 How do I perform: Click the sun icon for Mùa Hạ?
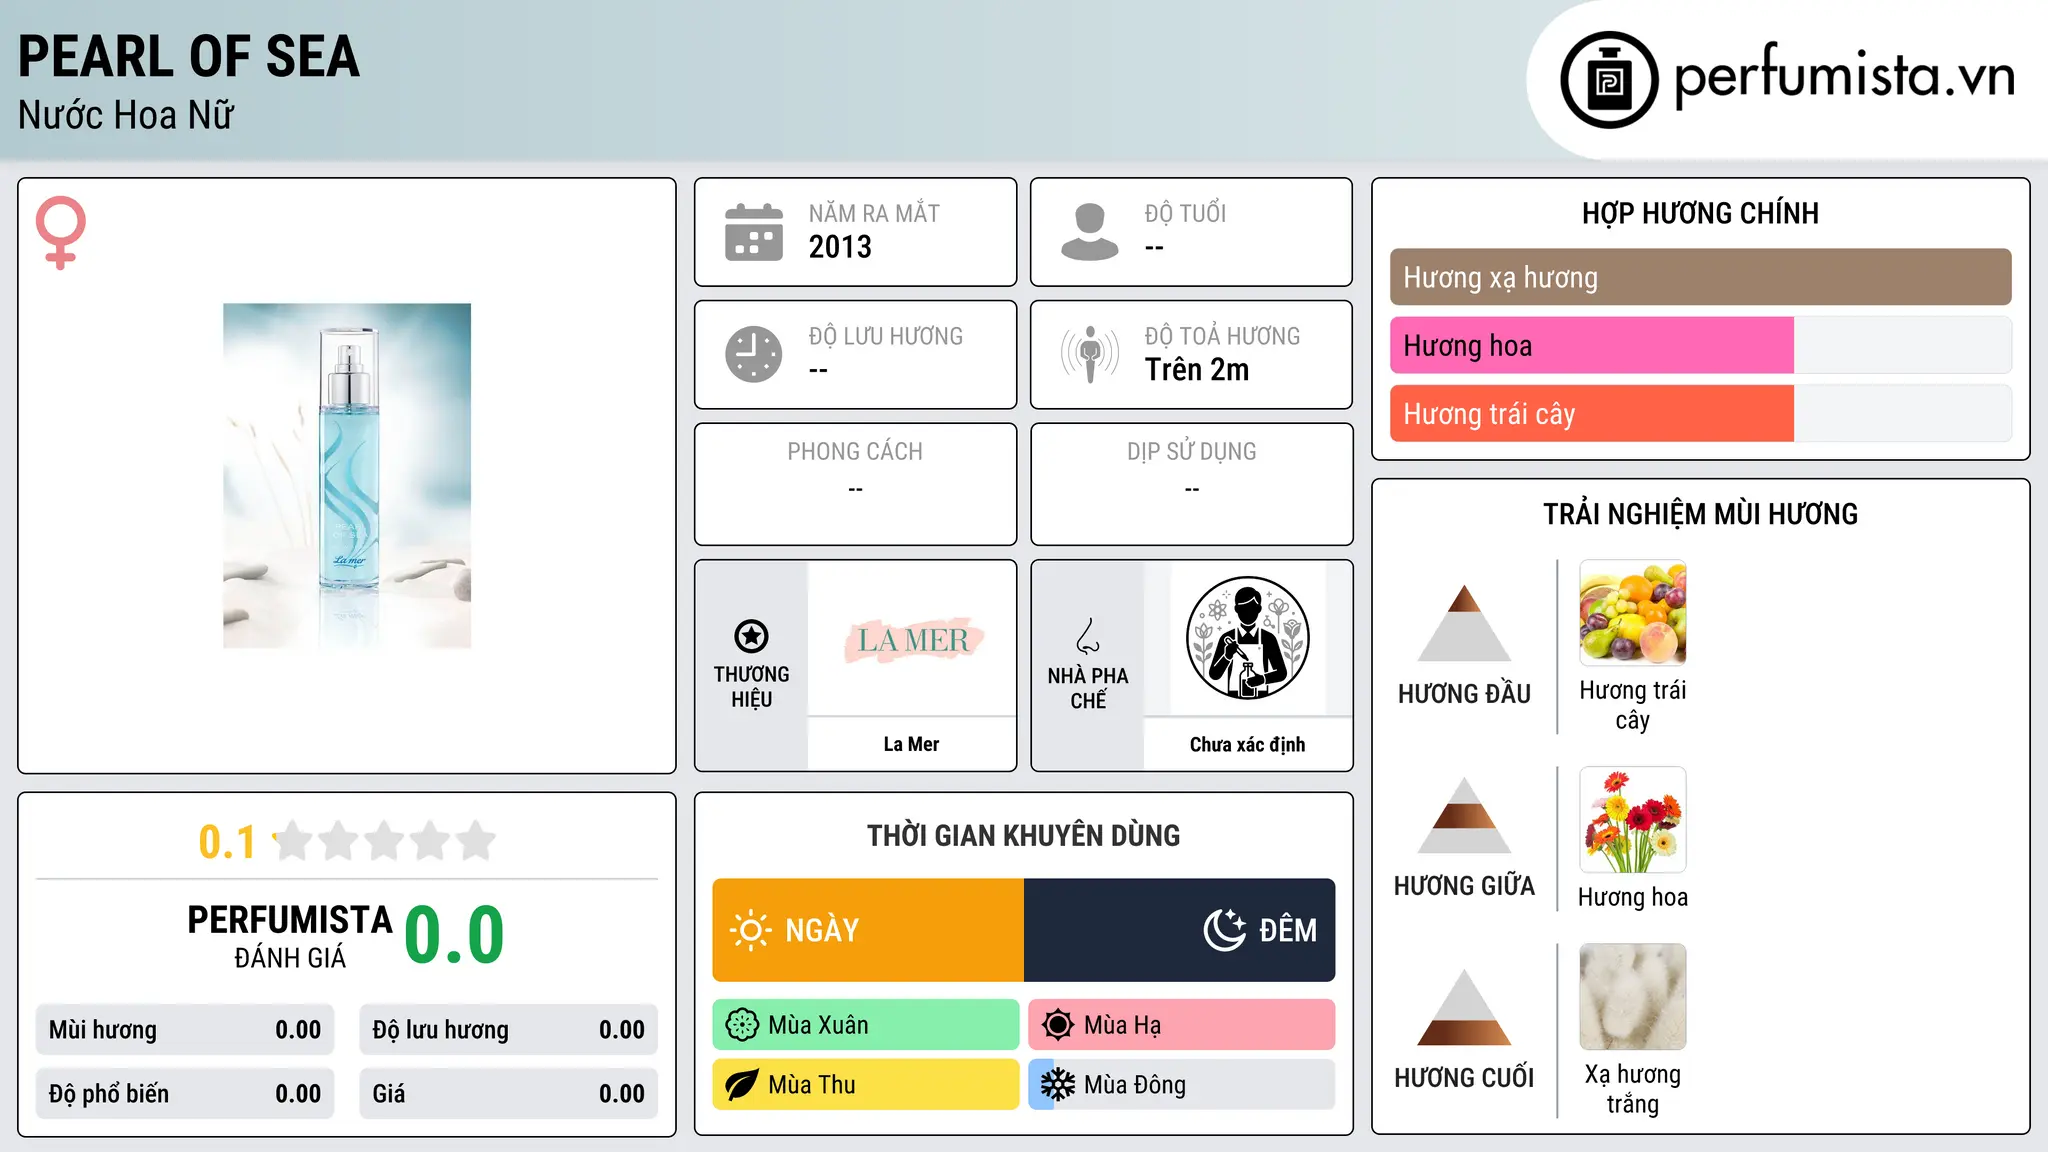click(1058, 1025)
